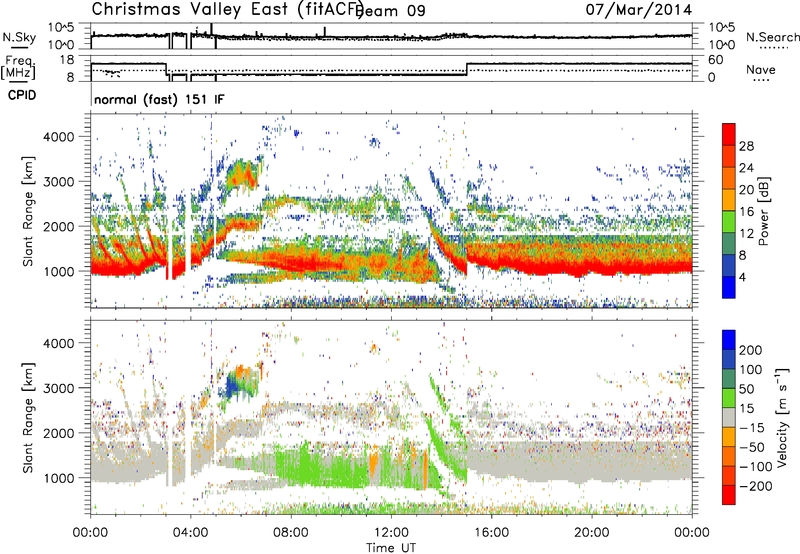Click the '60' Nave axis tick
The width and height of the screenshot is (800, 554).
tap(715, 60)
